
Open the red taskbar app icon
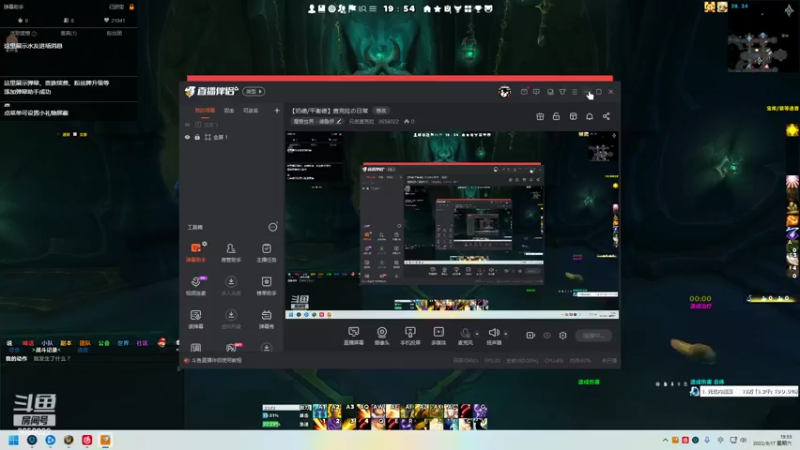[x=87, y=440]
